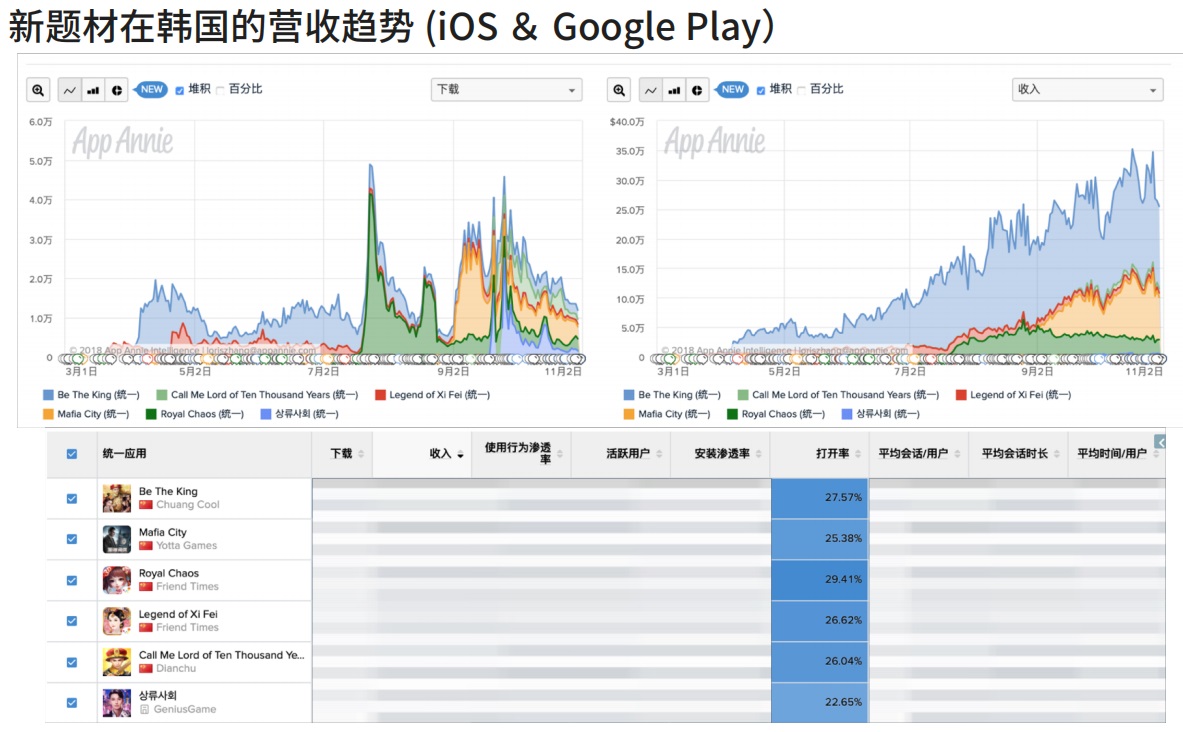The width and height of the screenshot is (1183, 732).
Task: Select line chart icon on downloads chart
Action: [69, 90]
